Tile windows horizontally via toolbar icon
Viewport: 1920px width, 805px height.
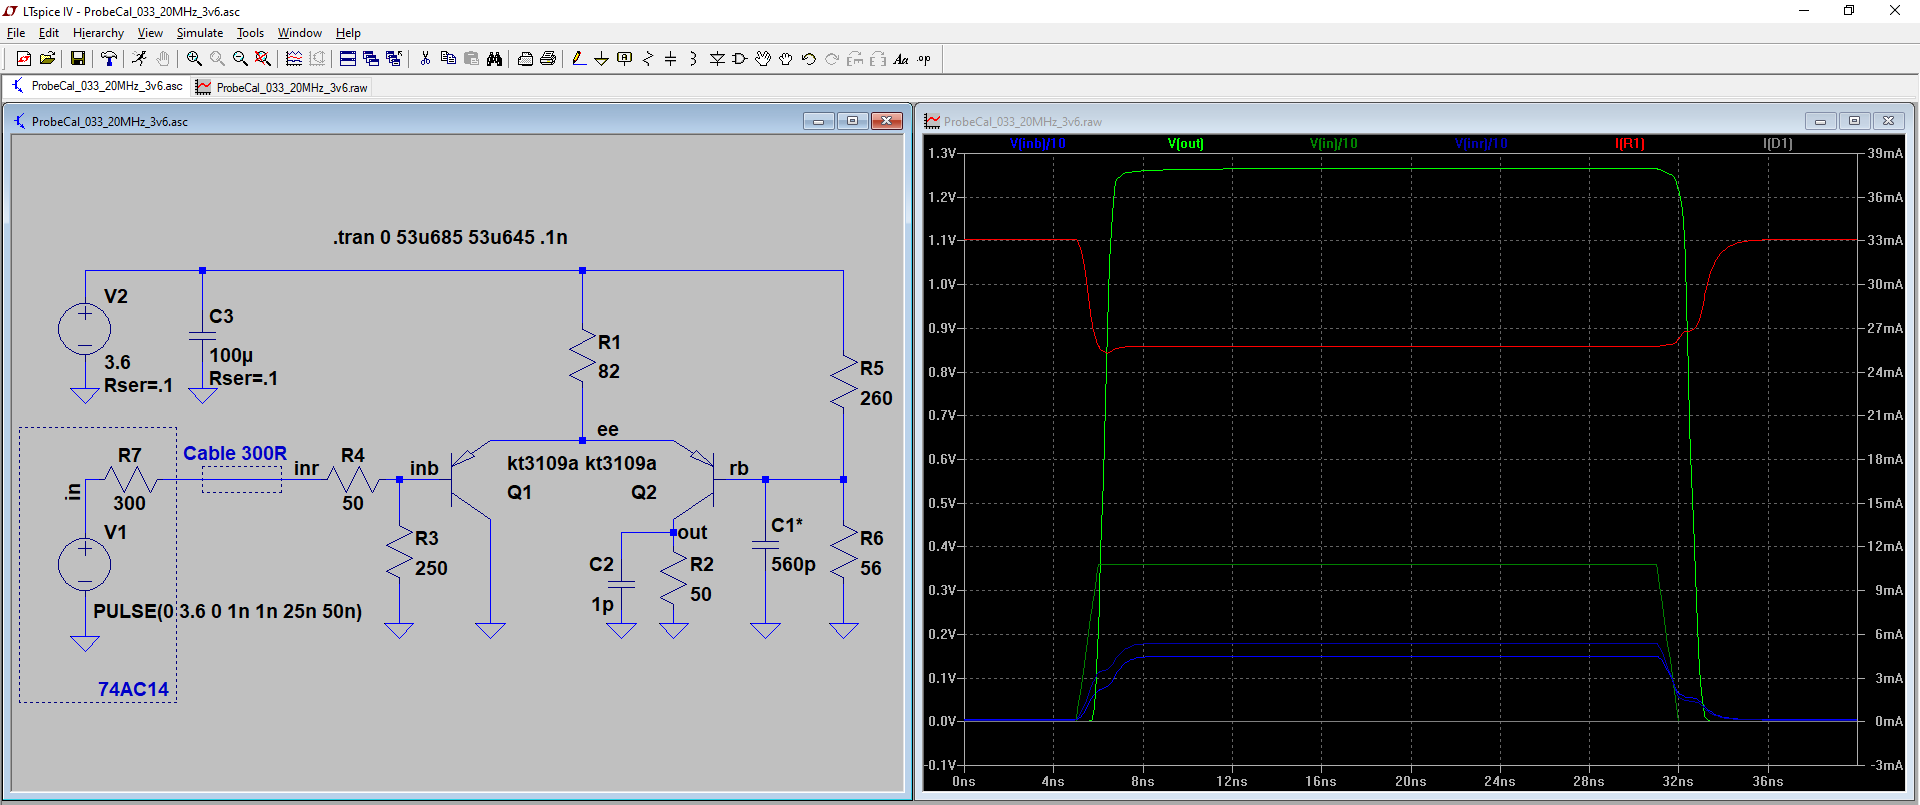tap(348, 59)
